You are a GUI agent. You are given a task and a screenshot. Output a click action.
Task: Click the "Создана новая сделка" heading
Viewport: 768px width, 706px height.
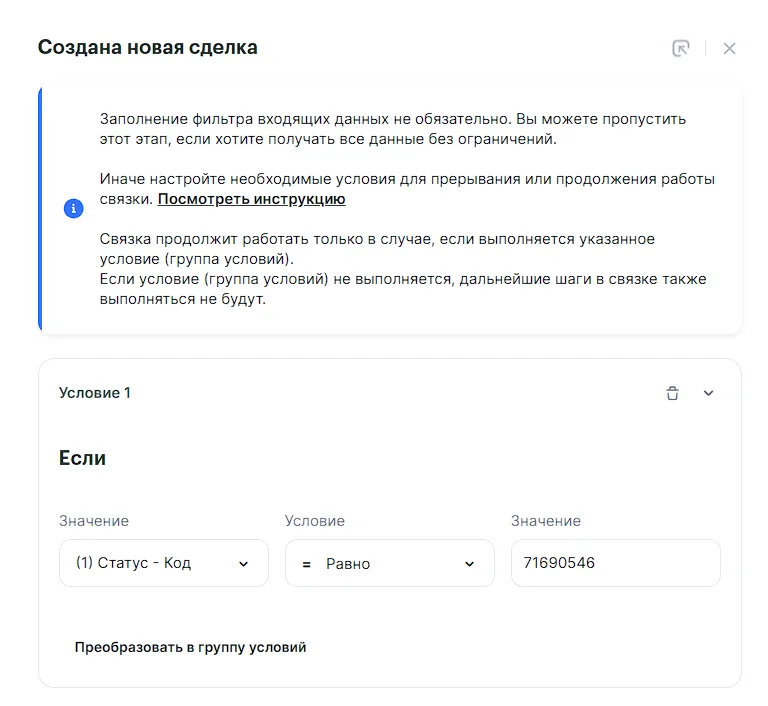(x=147, y=47)
